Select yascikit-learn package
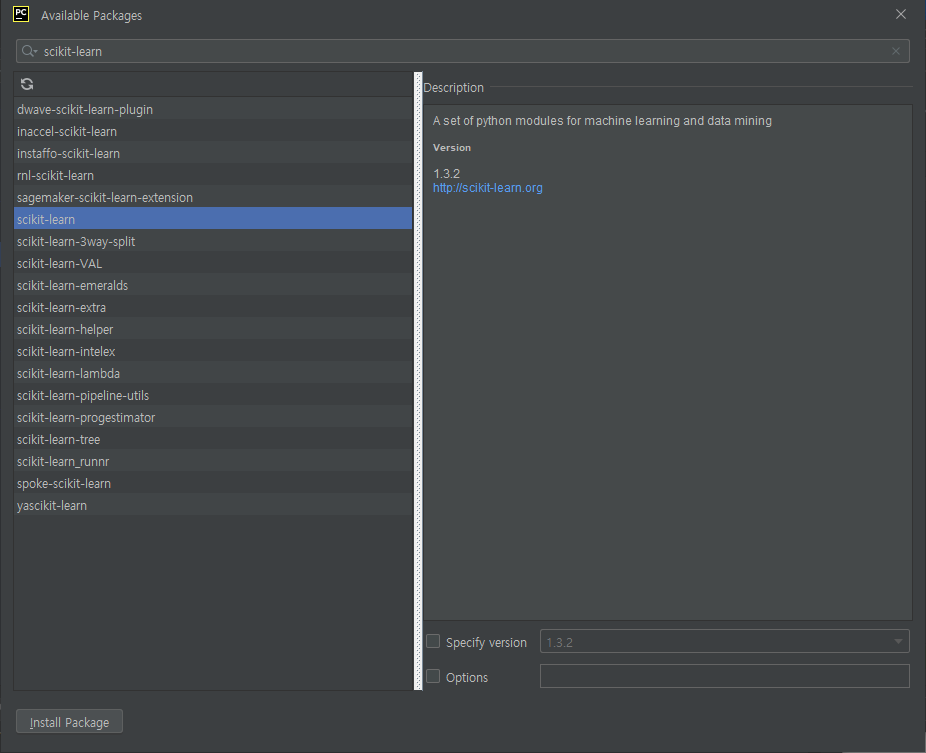 213,506
